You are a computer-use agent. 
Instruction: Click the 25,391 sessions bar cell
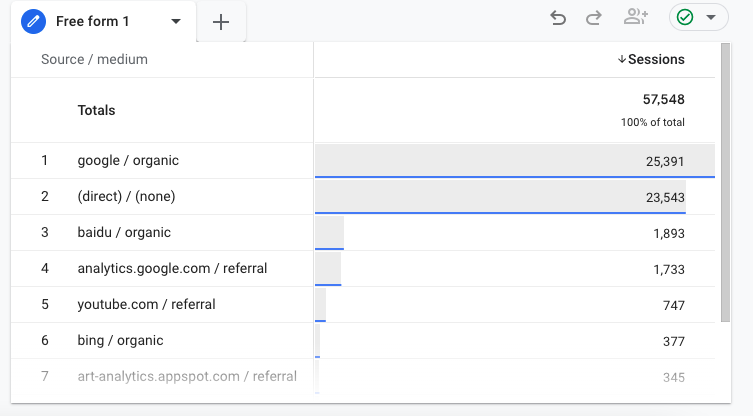[x=515, y=160]
